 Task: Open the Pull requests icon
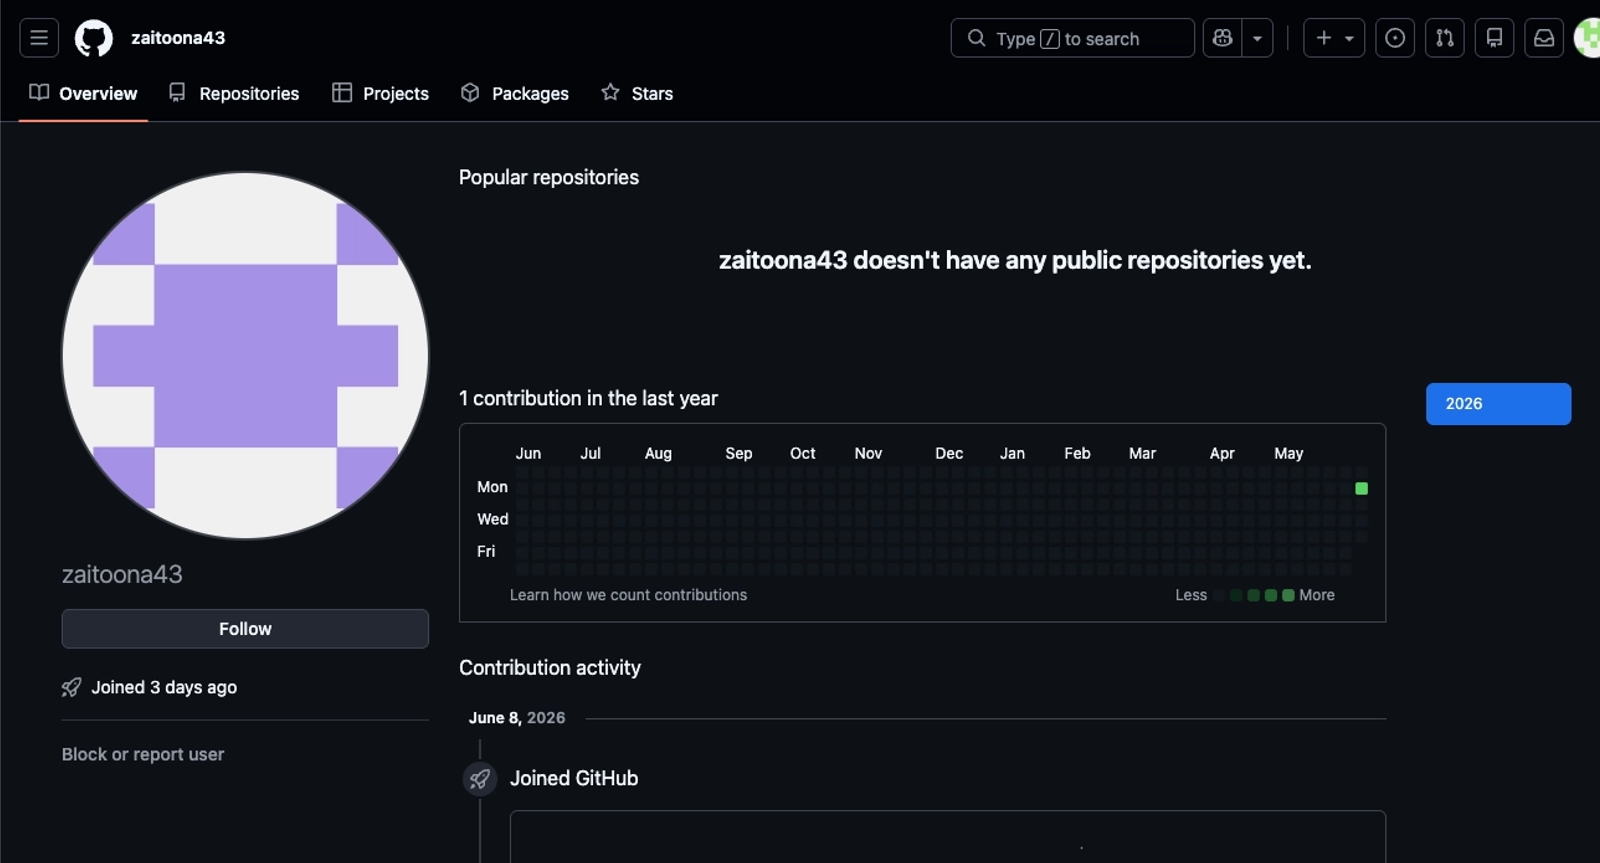1445,38
